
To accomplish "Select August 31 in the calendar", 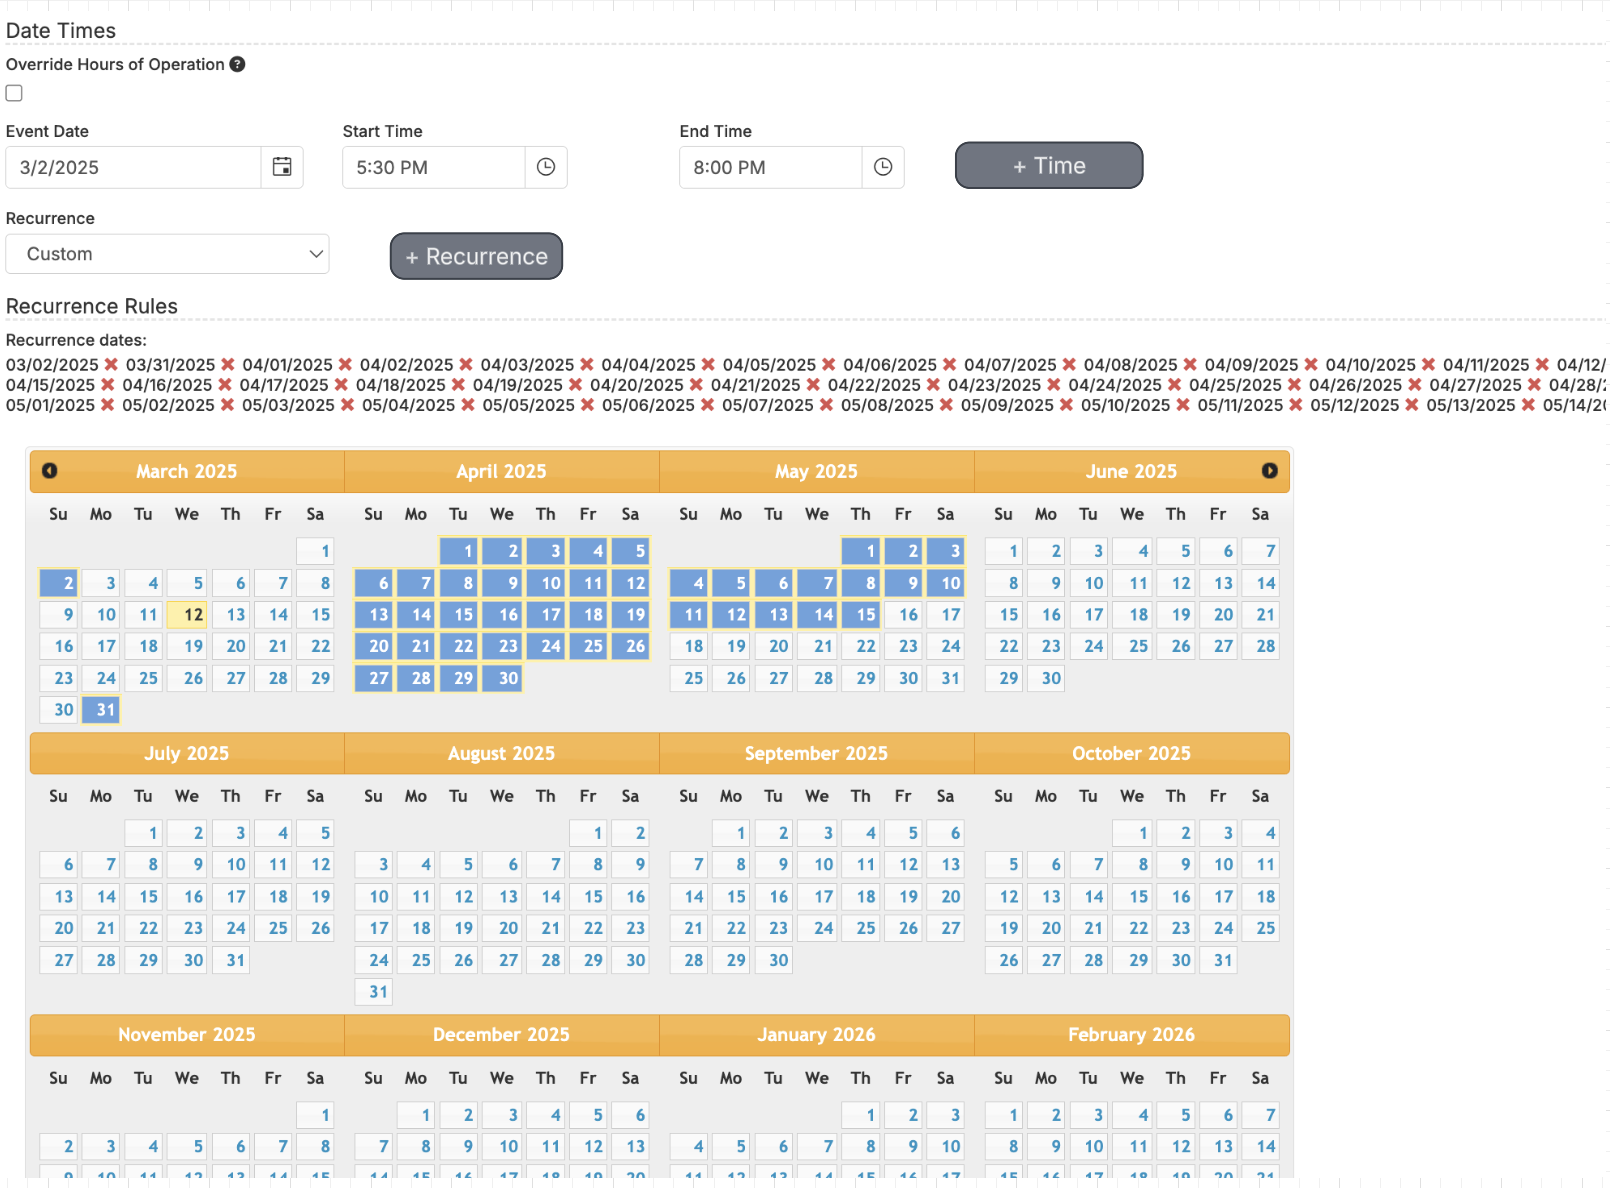I will tap(374, 991).
